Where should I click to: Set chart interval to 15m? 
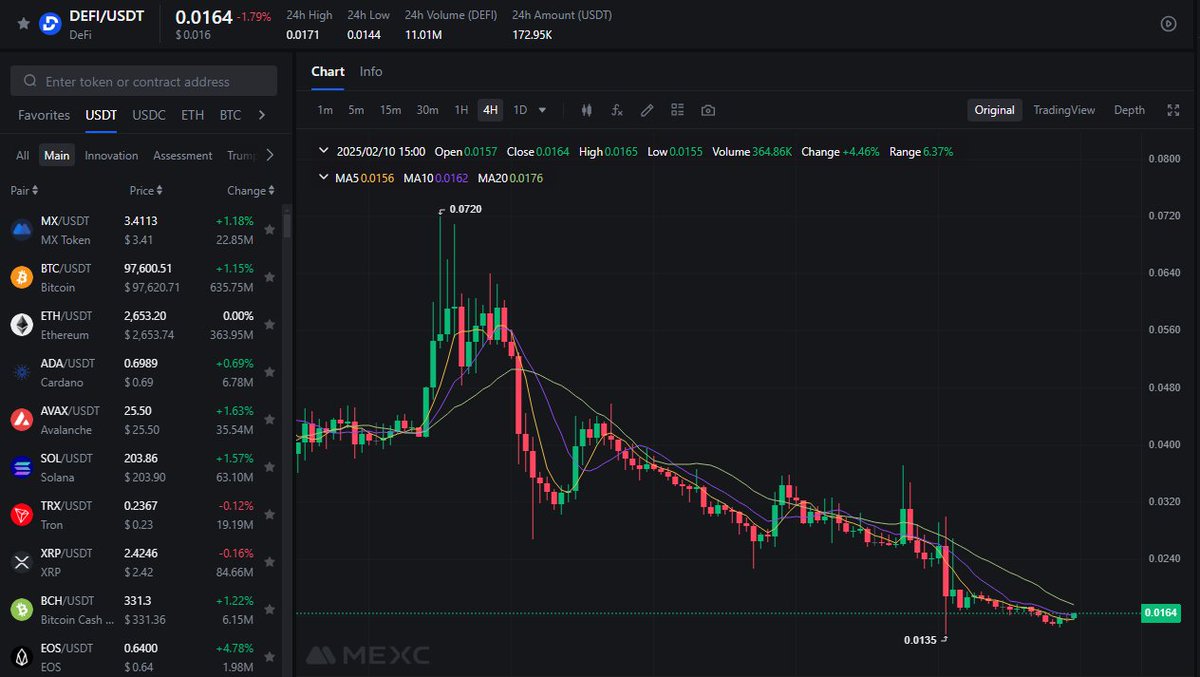390,110
